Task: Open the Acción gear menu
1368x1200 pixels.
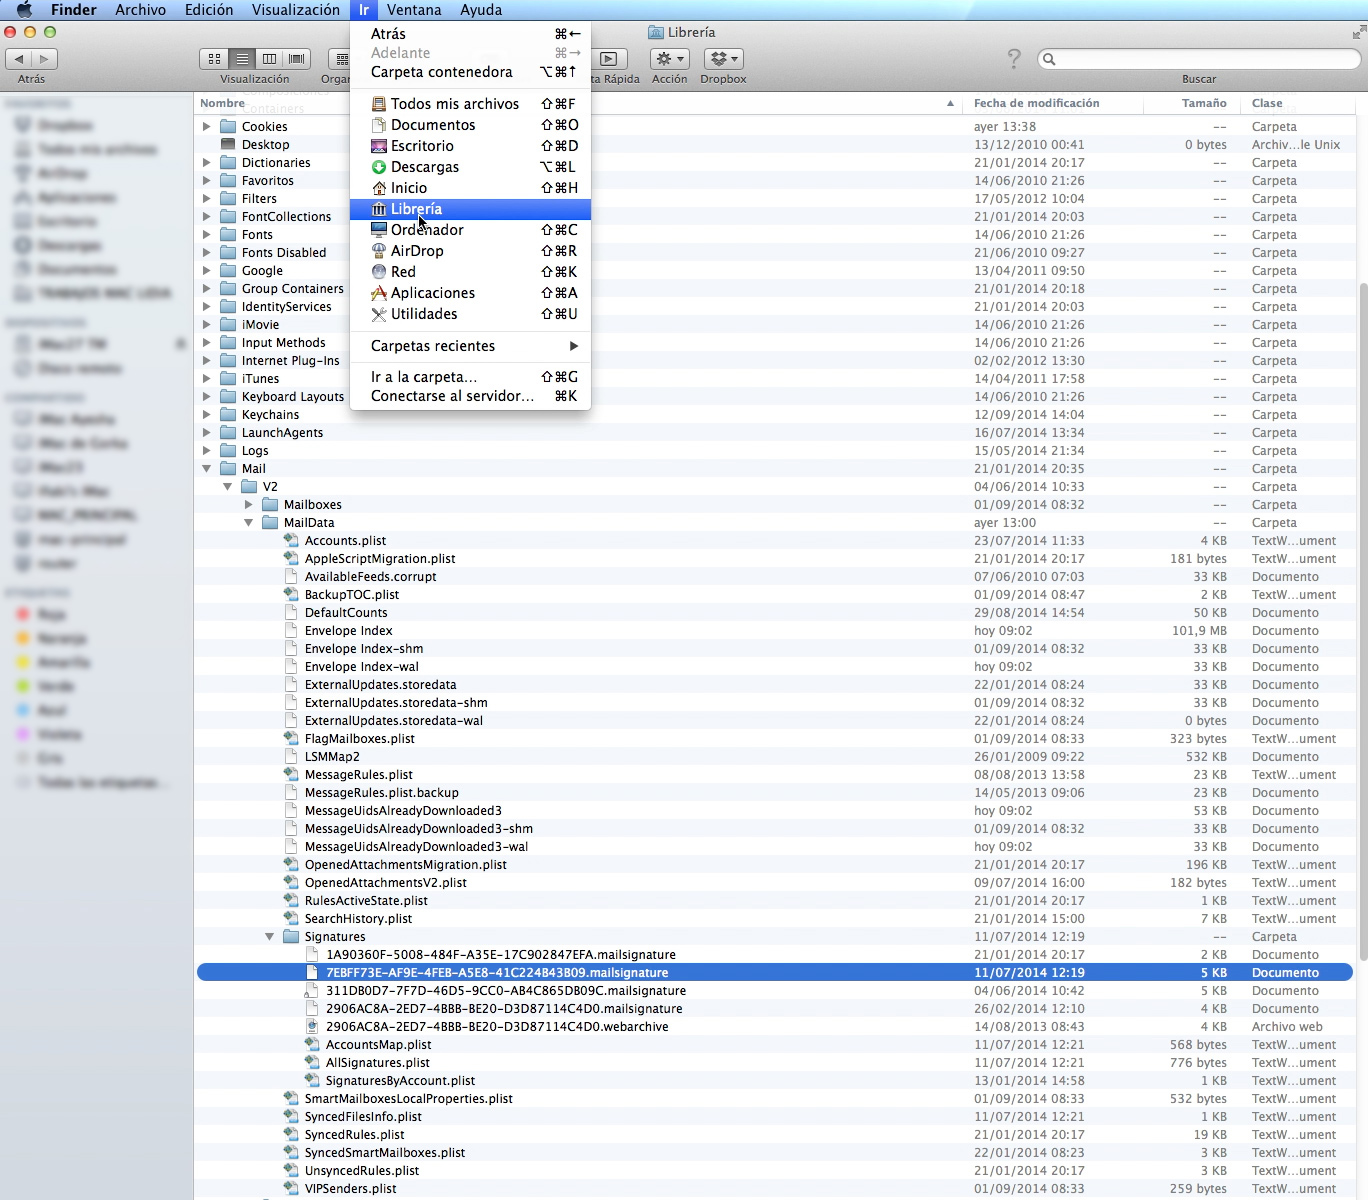Action: (x=670, y=59)
